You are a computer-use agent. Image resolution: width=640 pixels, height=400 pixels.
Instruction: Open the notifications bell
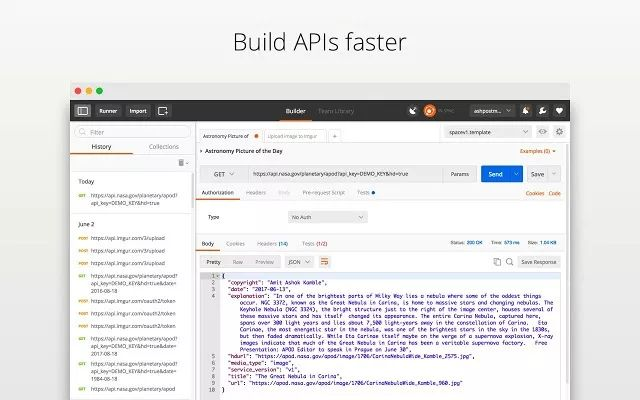(526, 111)
